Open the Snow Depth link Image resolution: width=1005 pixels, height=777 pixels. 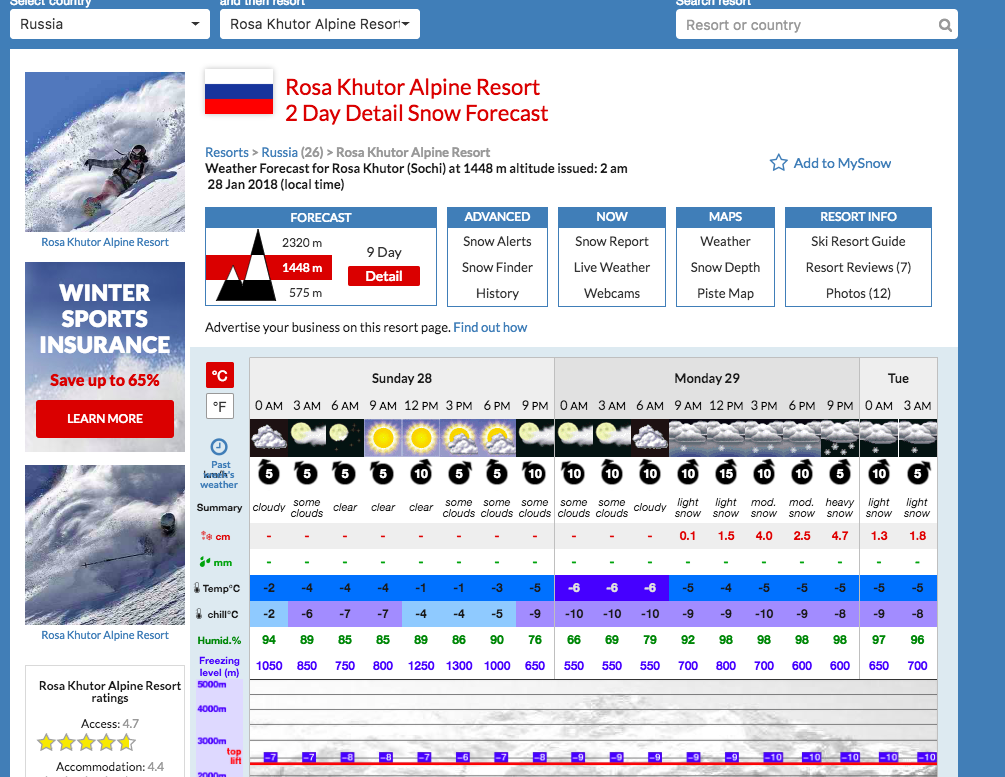[x=726, y=267]
